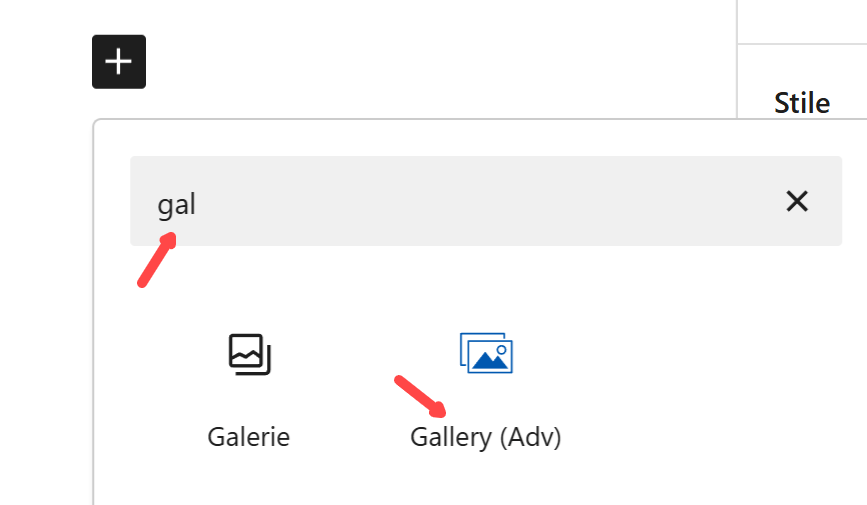The image size is (867, 505).
Task: Insert the Gallery (Adv) block icon
Action: (486, 353)
